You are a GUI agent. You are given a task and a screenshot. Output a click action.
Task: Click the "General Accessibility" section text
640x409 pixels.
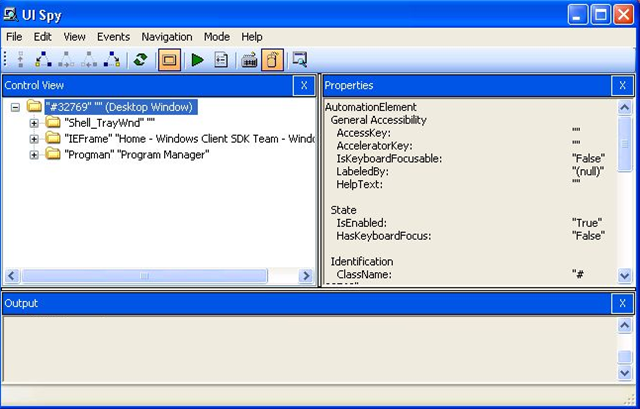click(378, 120)
